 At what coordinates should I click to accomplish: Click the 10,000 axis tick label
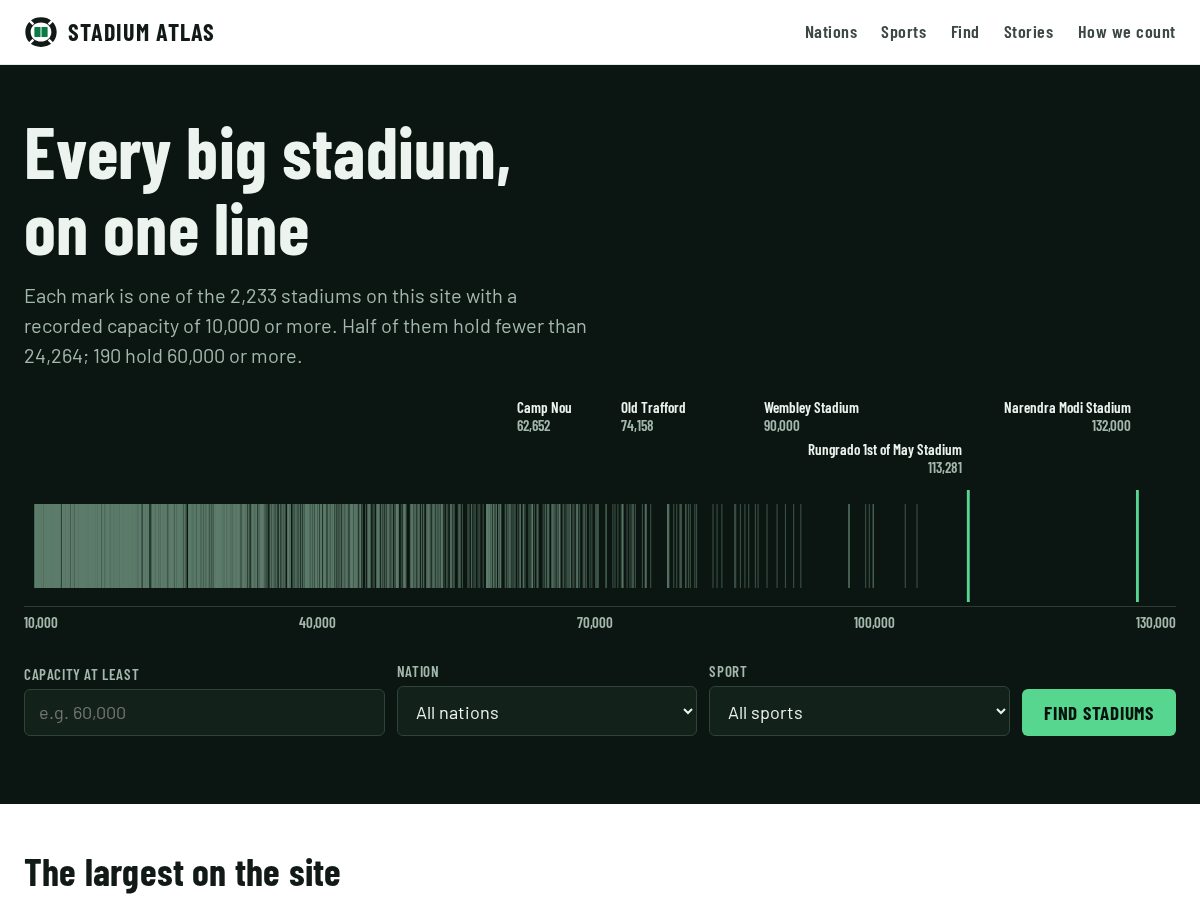41,622
